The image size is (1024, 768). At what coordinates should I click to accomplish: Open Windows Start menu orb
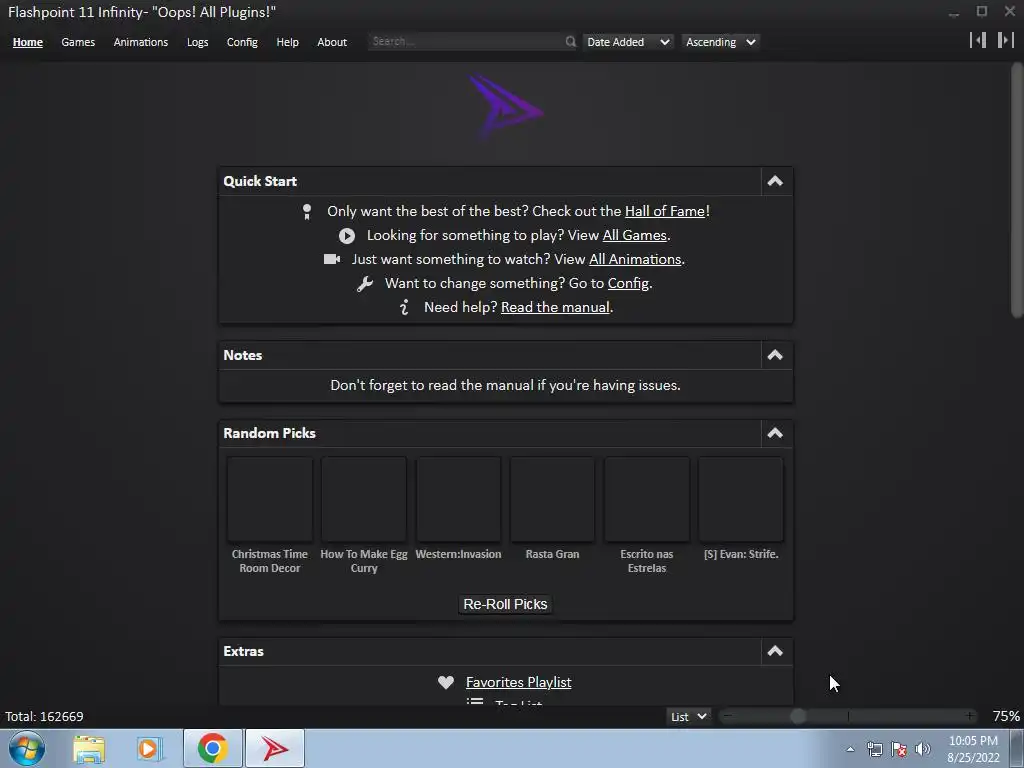pyautogui.click(x=27, y=748)
